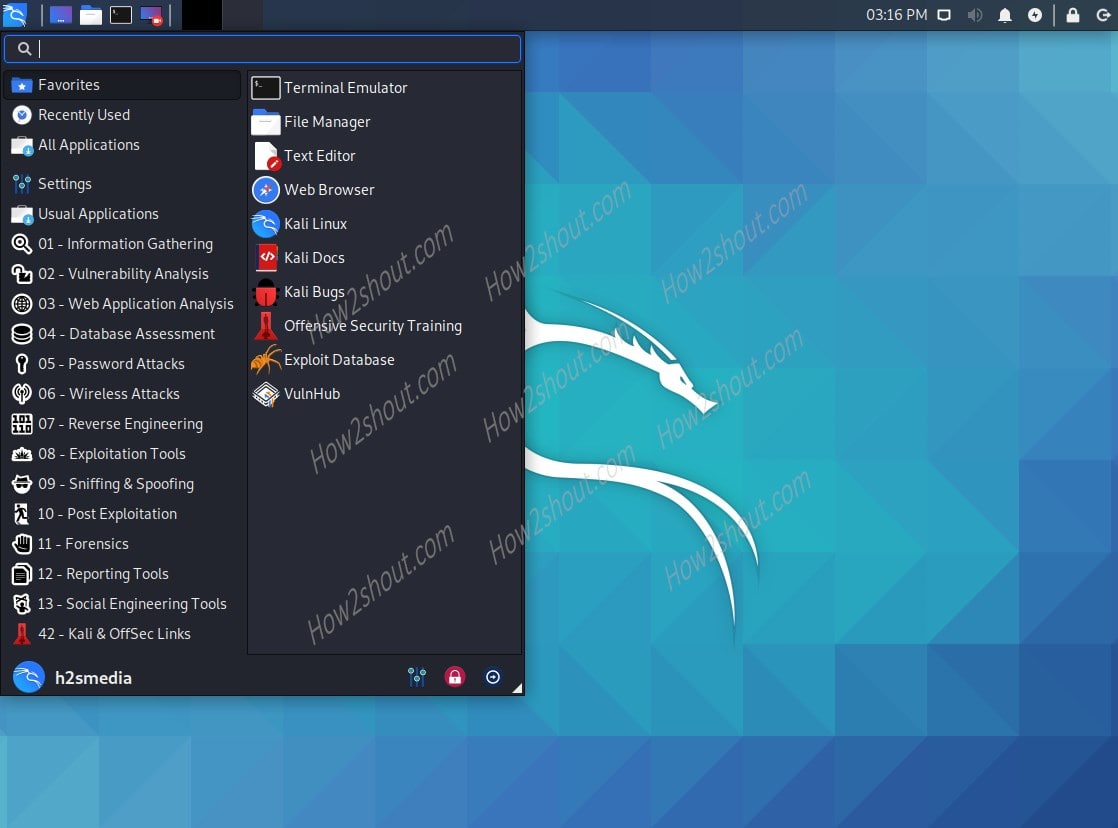Image resolution: width=1118 pixels, height=828 pixels.
Task: Select the Favorites category
Action: pyautogui.click(x=69, y=84)
